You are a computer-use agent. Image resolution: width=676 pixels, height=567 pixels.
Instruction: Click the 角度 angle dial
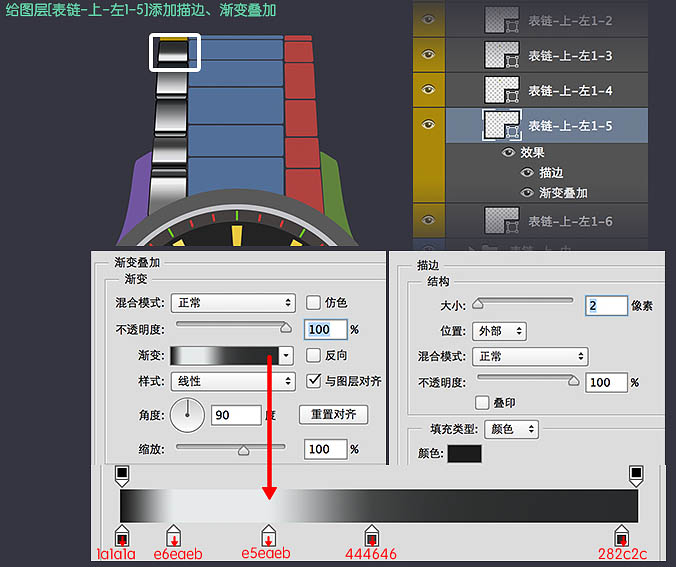[187, 415]
